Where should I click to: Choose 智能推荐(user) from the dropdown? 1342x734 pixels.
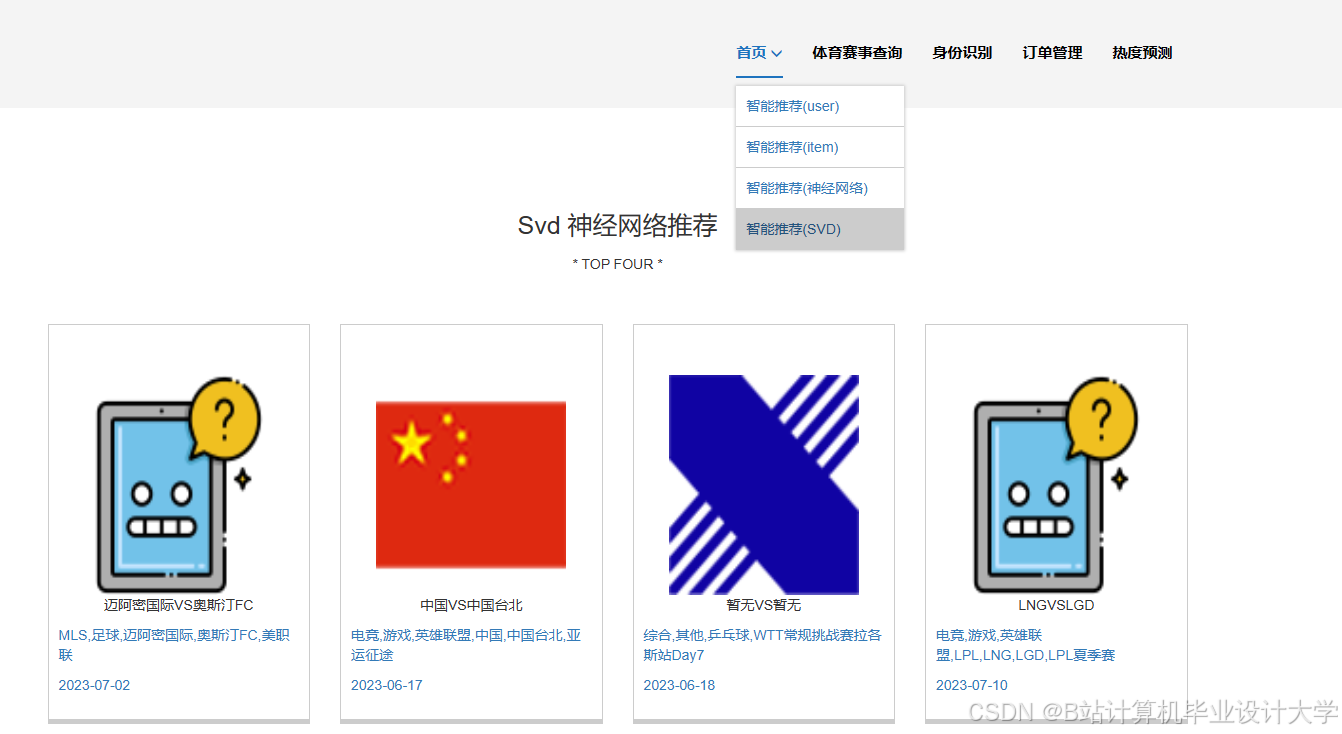pos(820,106)
